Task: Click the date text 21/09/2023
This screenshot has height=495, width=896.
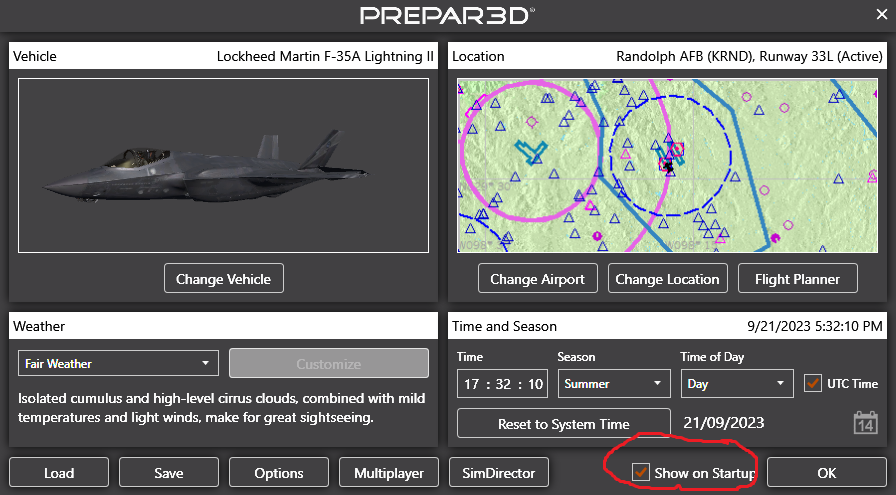Action: point(723,422)
